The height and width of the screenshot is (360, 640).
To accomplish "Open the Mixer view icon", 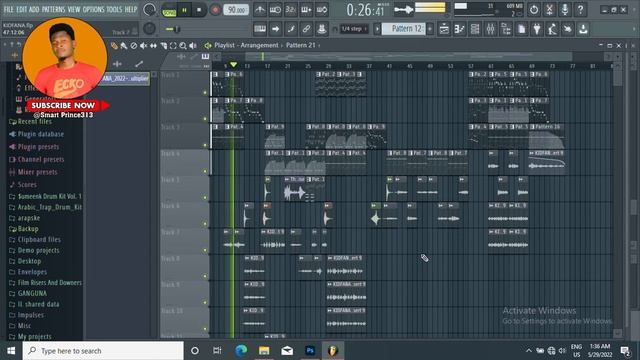I will point(491,29).
